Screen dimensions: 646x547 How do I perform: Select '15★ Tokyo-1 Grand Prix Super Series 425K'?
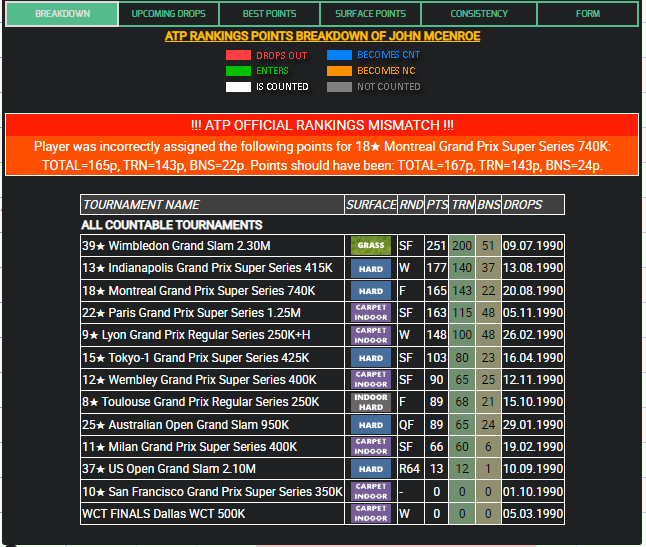322,358
